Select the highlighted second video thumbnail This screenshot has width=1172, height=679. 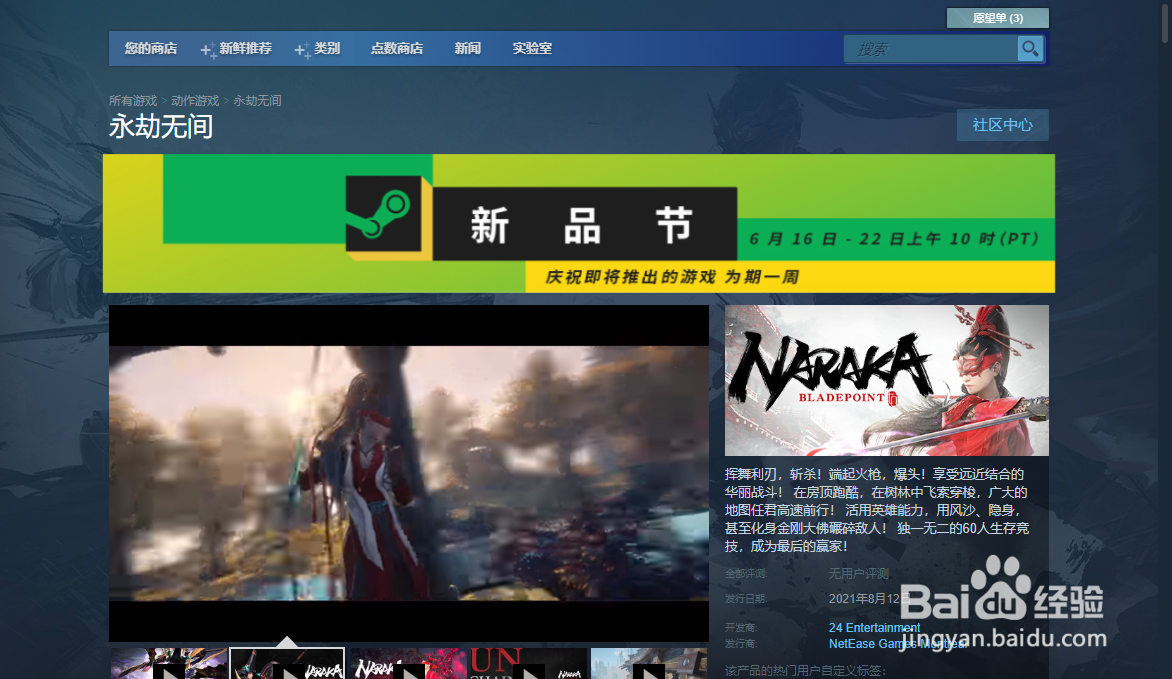pos(287,663)
